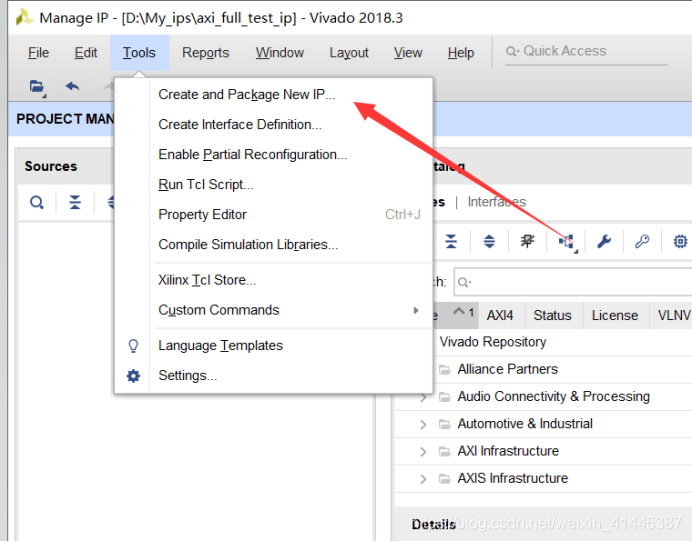The height and width of the screenshot is (542, 692).
Task: Click the Settings gear icon in menu
Action: [x=133, y=376]
